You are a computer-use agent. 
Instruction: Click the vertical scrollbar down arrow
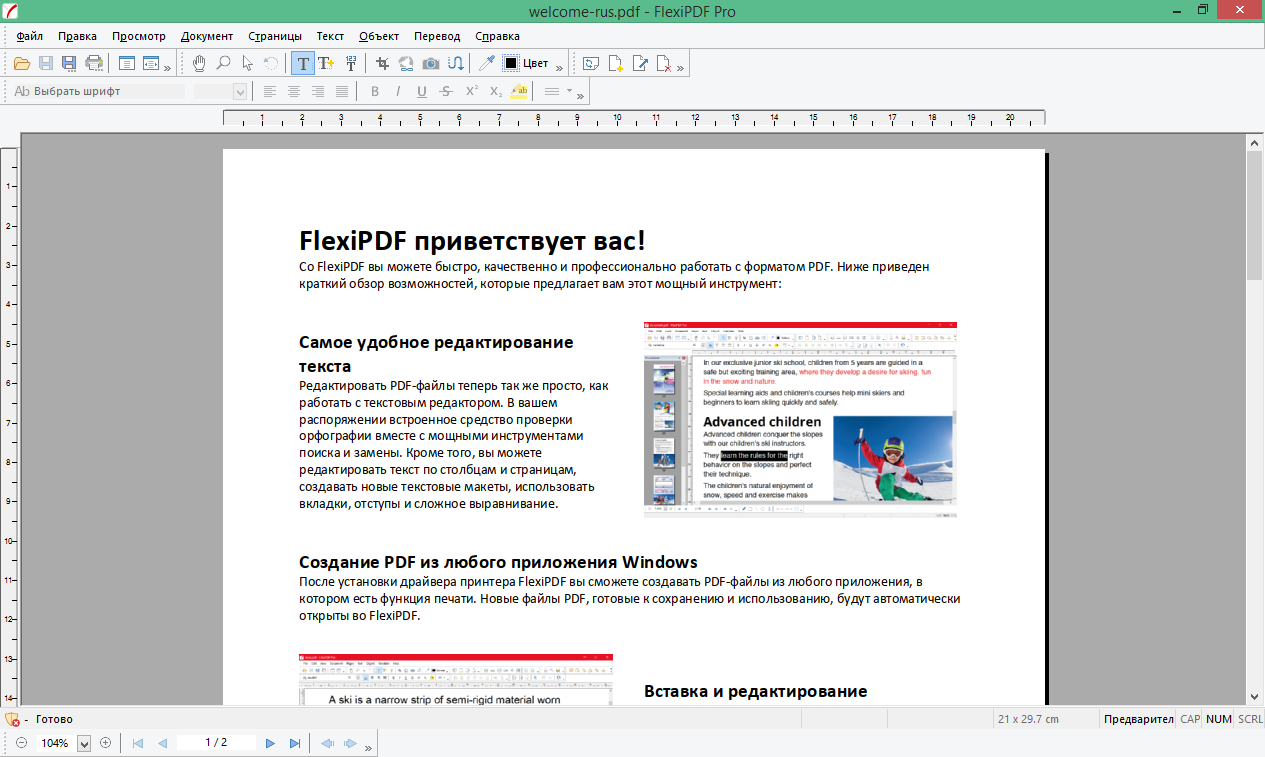tap(1255, 697)
